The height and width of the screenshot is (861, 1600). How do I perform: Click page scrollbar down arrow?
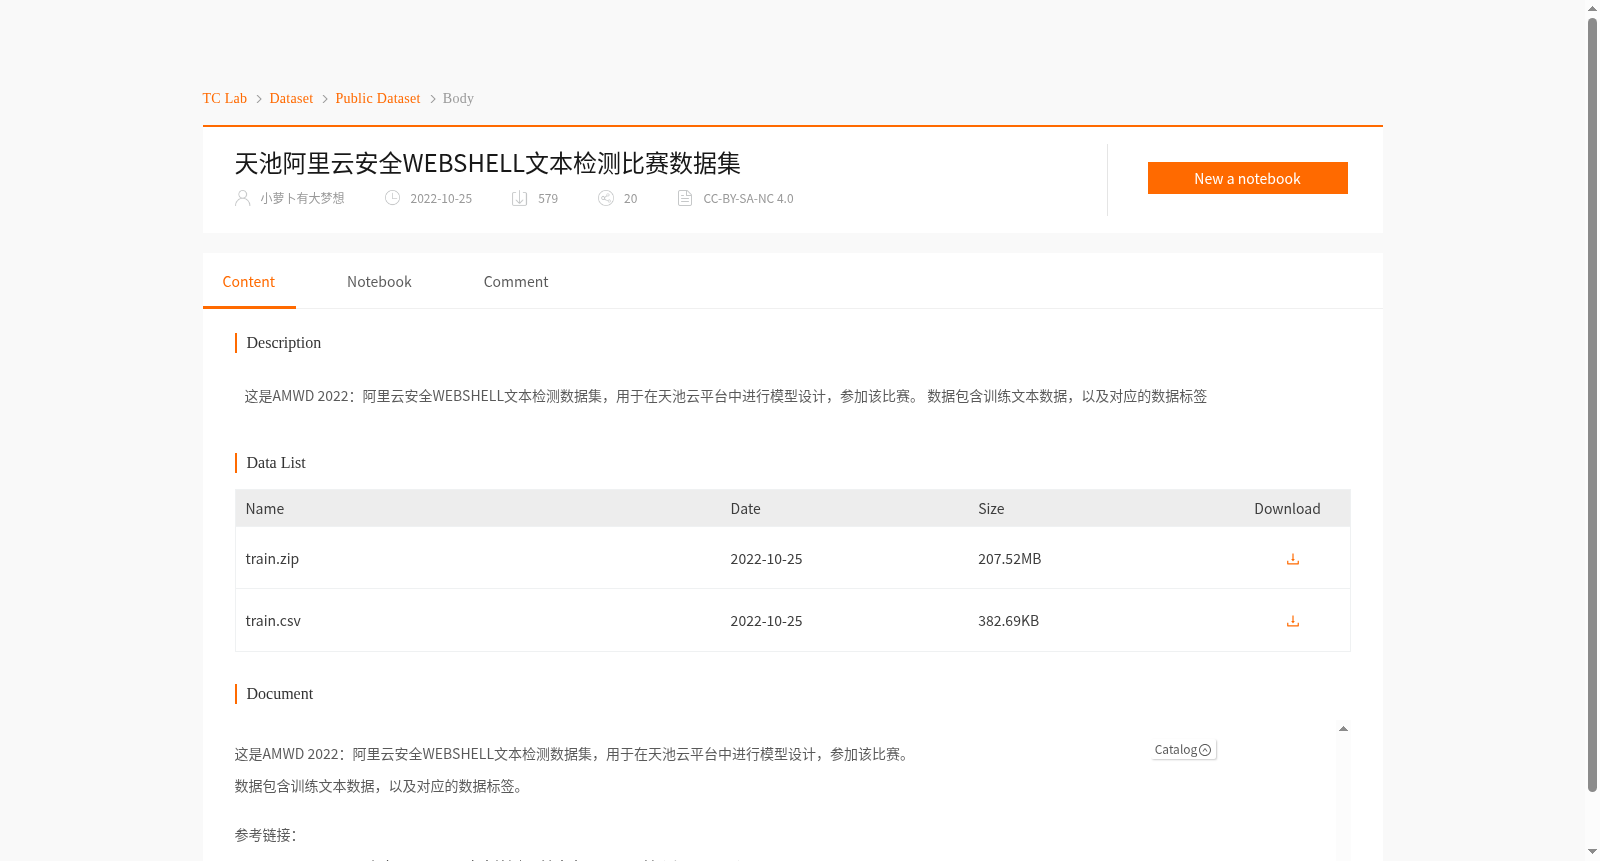[1592, 852]
